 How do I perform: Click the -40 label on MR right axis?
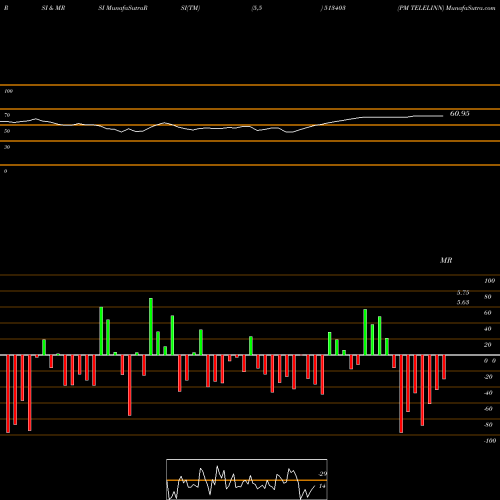(488, 393)
